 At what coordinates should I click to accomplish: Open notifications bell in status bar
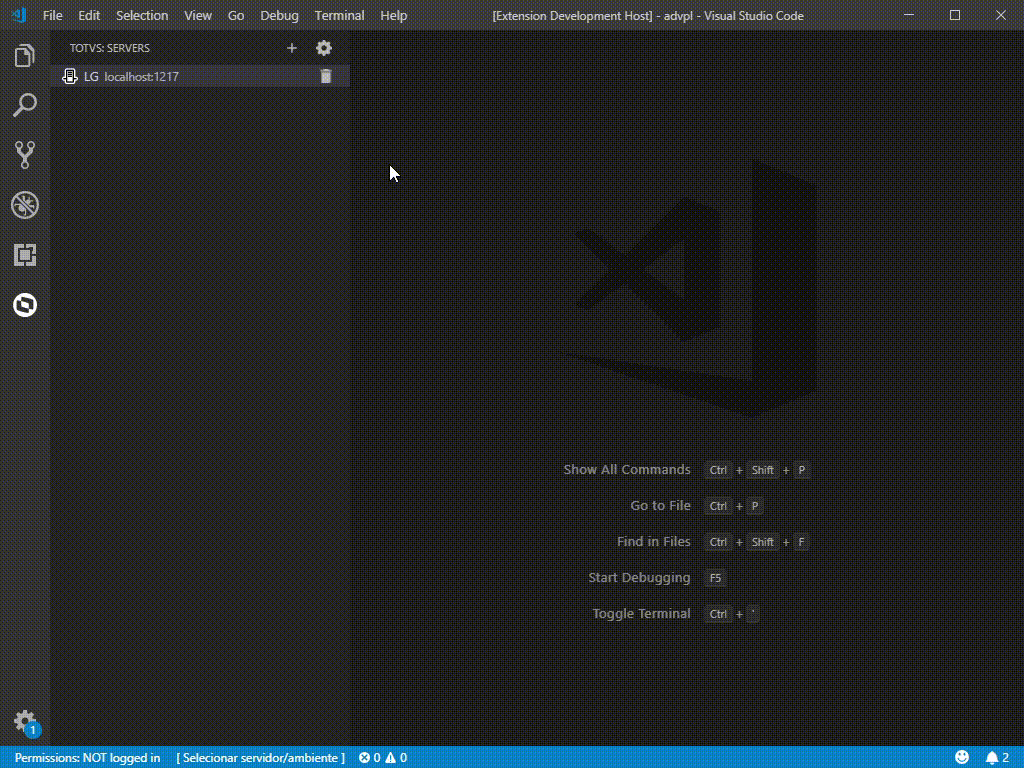pyautogui.click(x=997, y=758)
